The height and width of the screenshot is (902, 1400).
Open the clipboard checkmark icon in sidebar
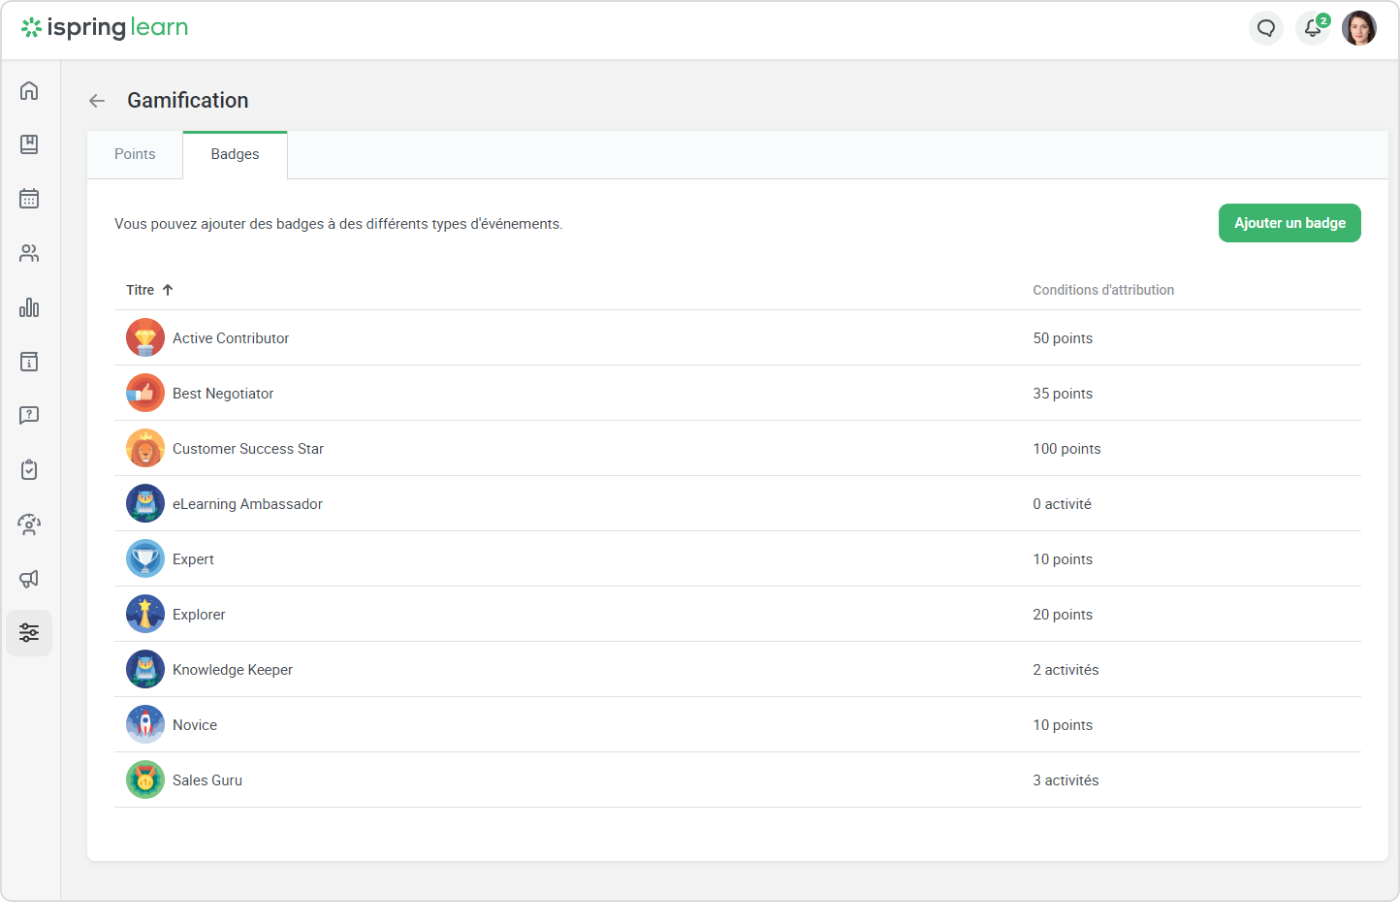coord(29,469)
